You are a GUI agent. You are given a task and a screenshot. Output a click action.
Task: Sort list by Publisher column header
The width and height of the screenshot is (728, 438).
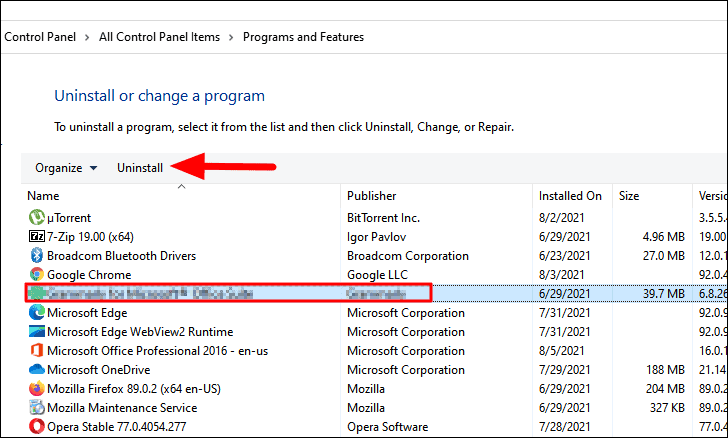click(x=371, y=196)
